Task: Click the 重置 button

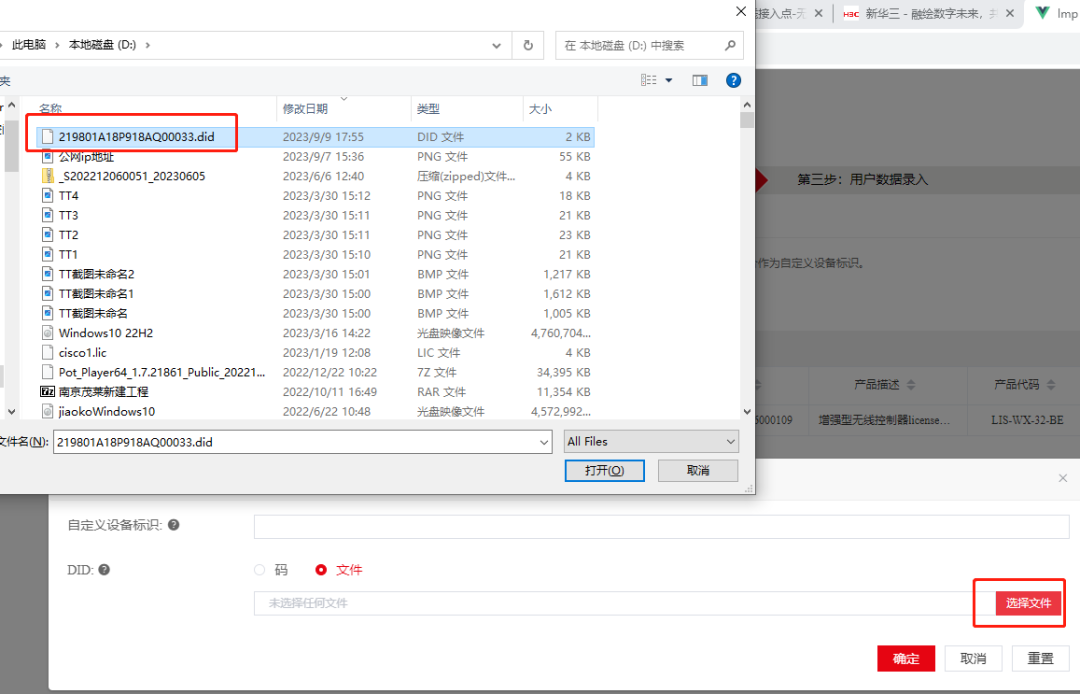Action: (x=1040, y=658)
